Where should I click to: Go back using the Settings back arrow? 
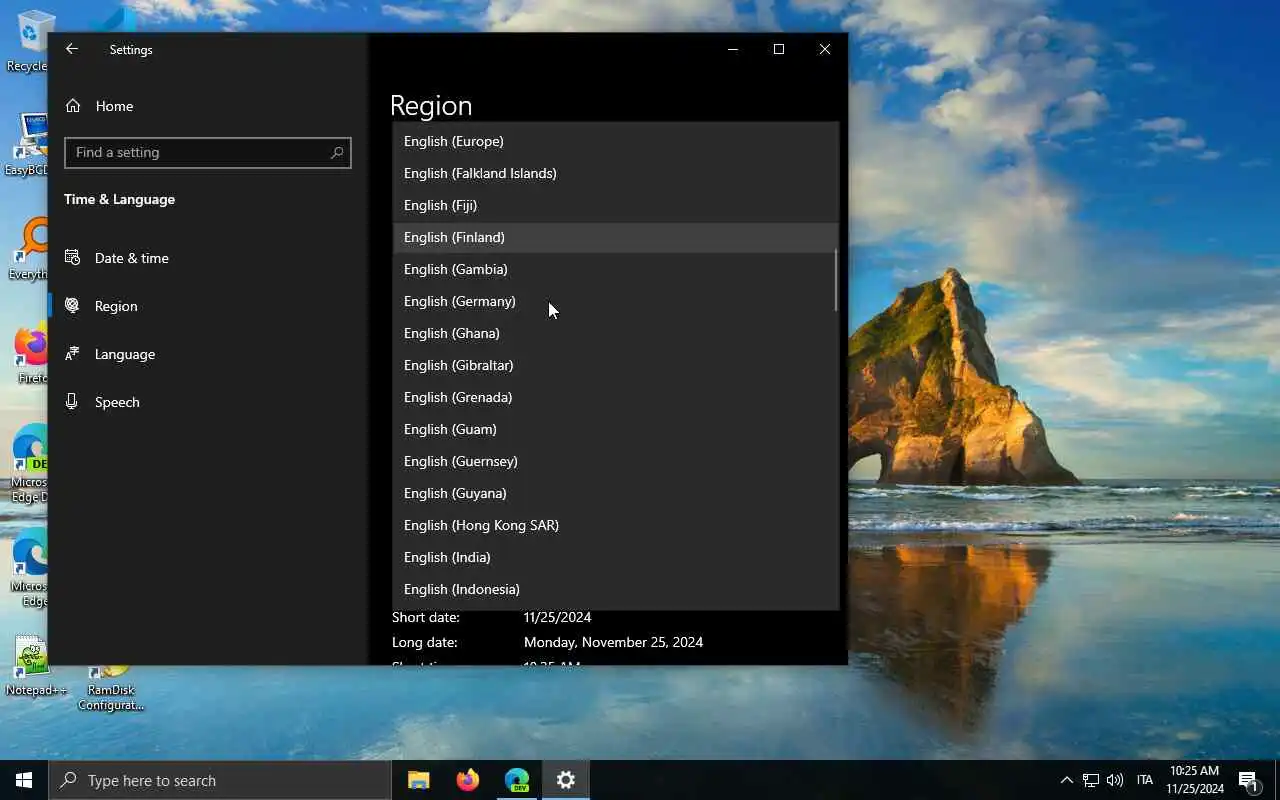71,49
